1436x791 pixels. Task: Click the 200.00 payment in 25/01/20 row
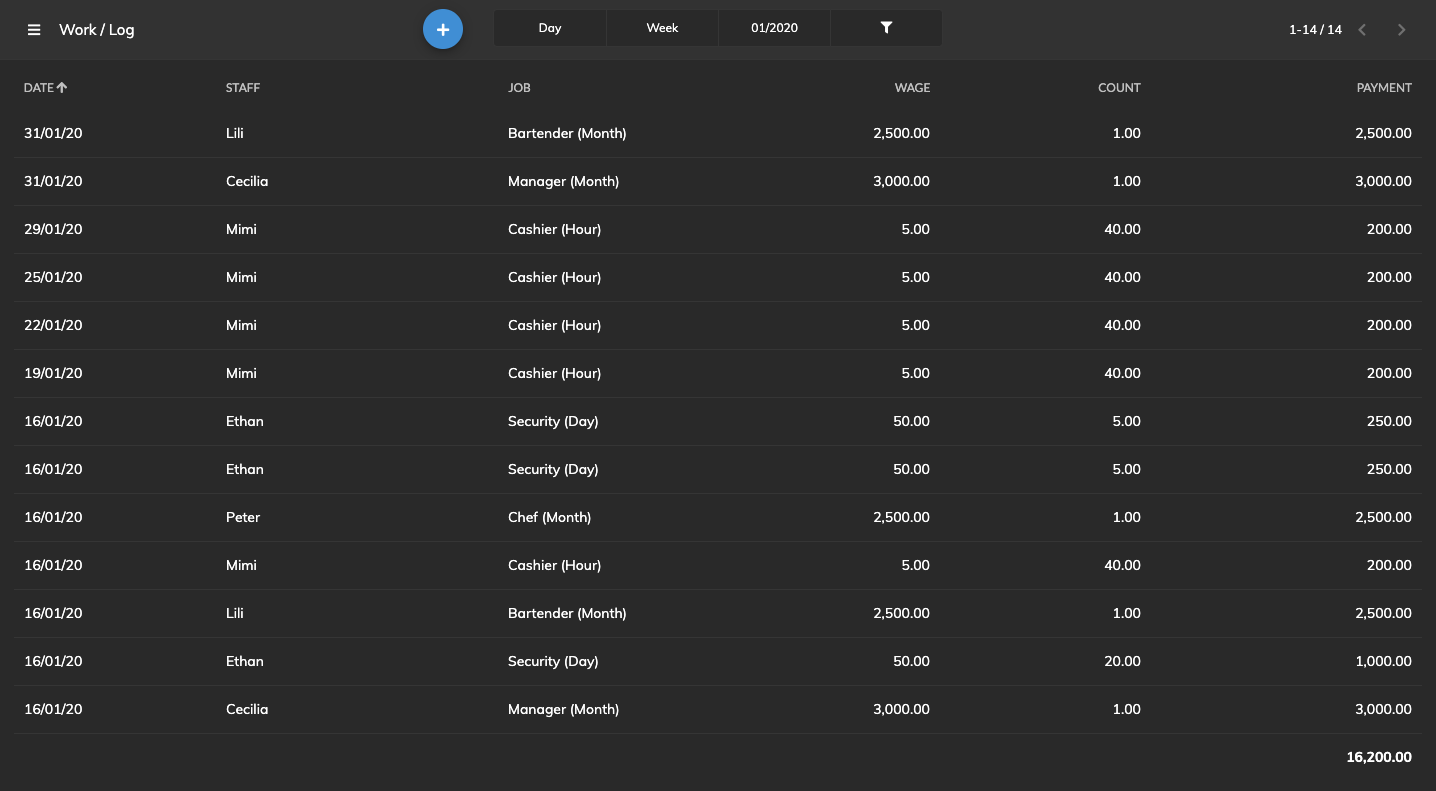point(1389,277)
